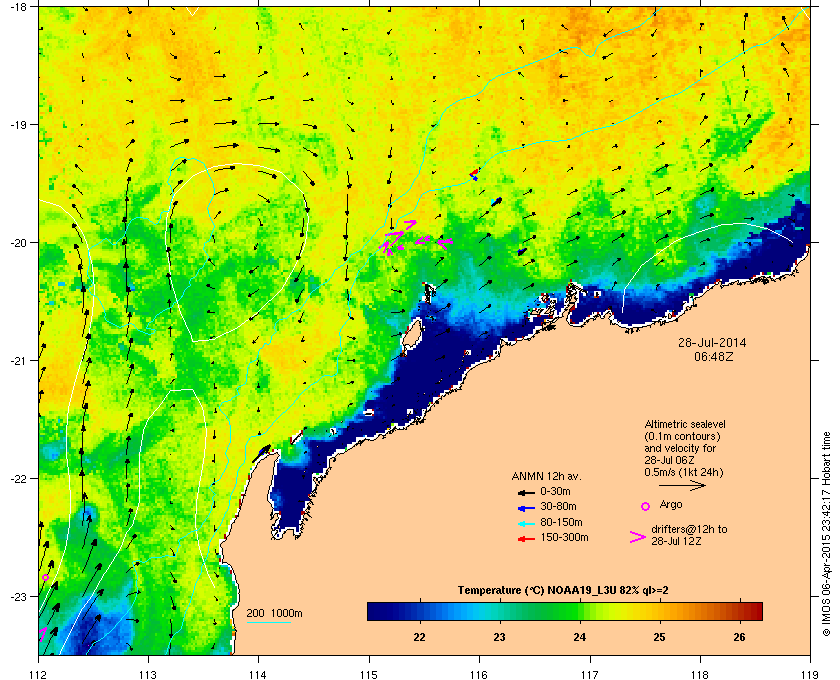Image resolution: width=840 pixels, height=680 pixels.
Task: Click the Temperature NOAA19_L3U colorbar title
Action: click(563, 591)
